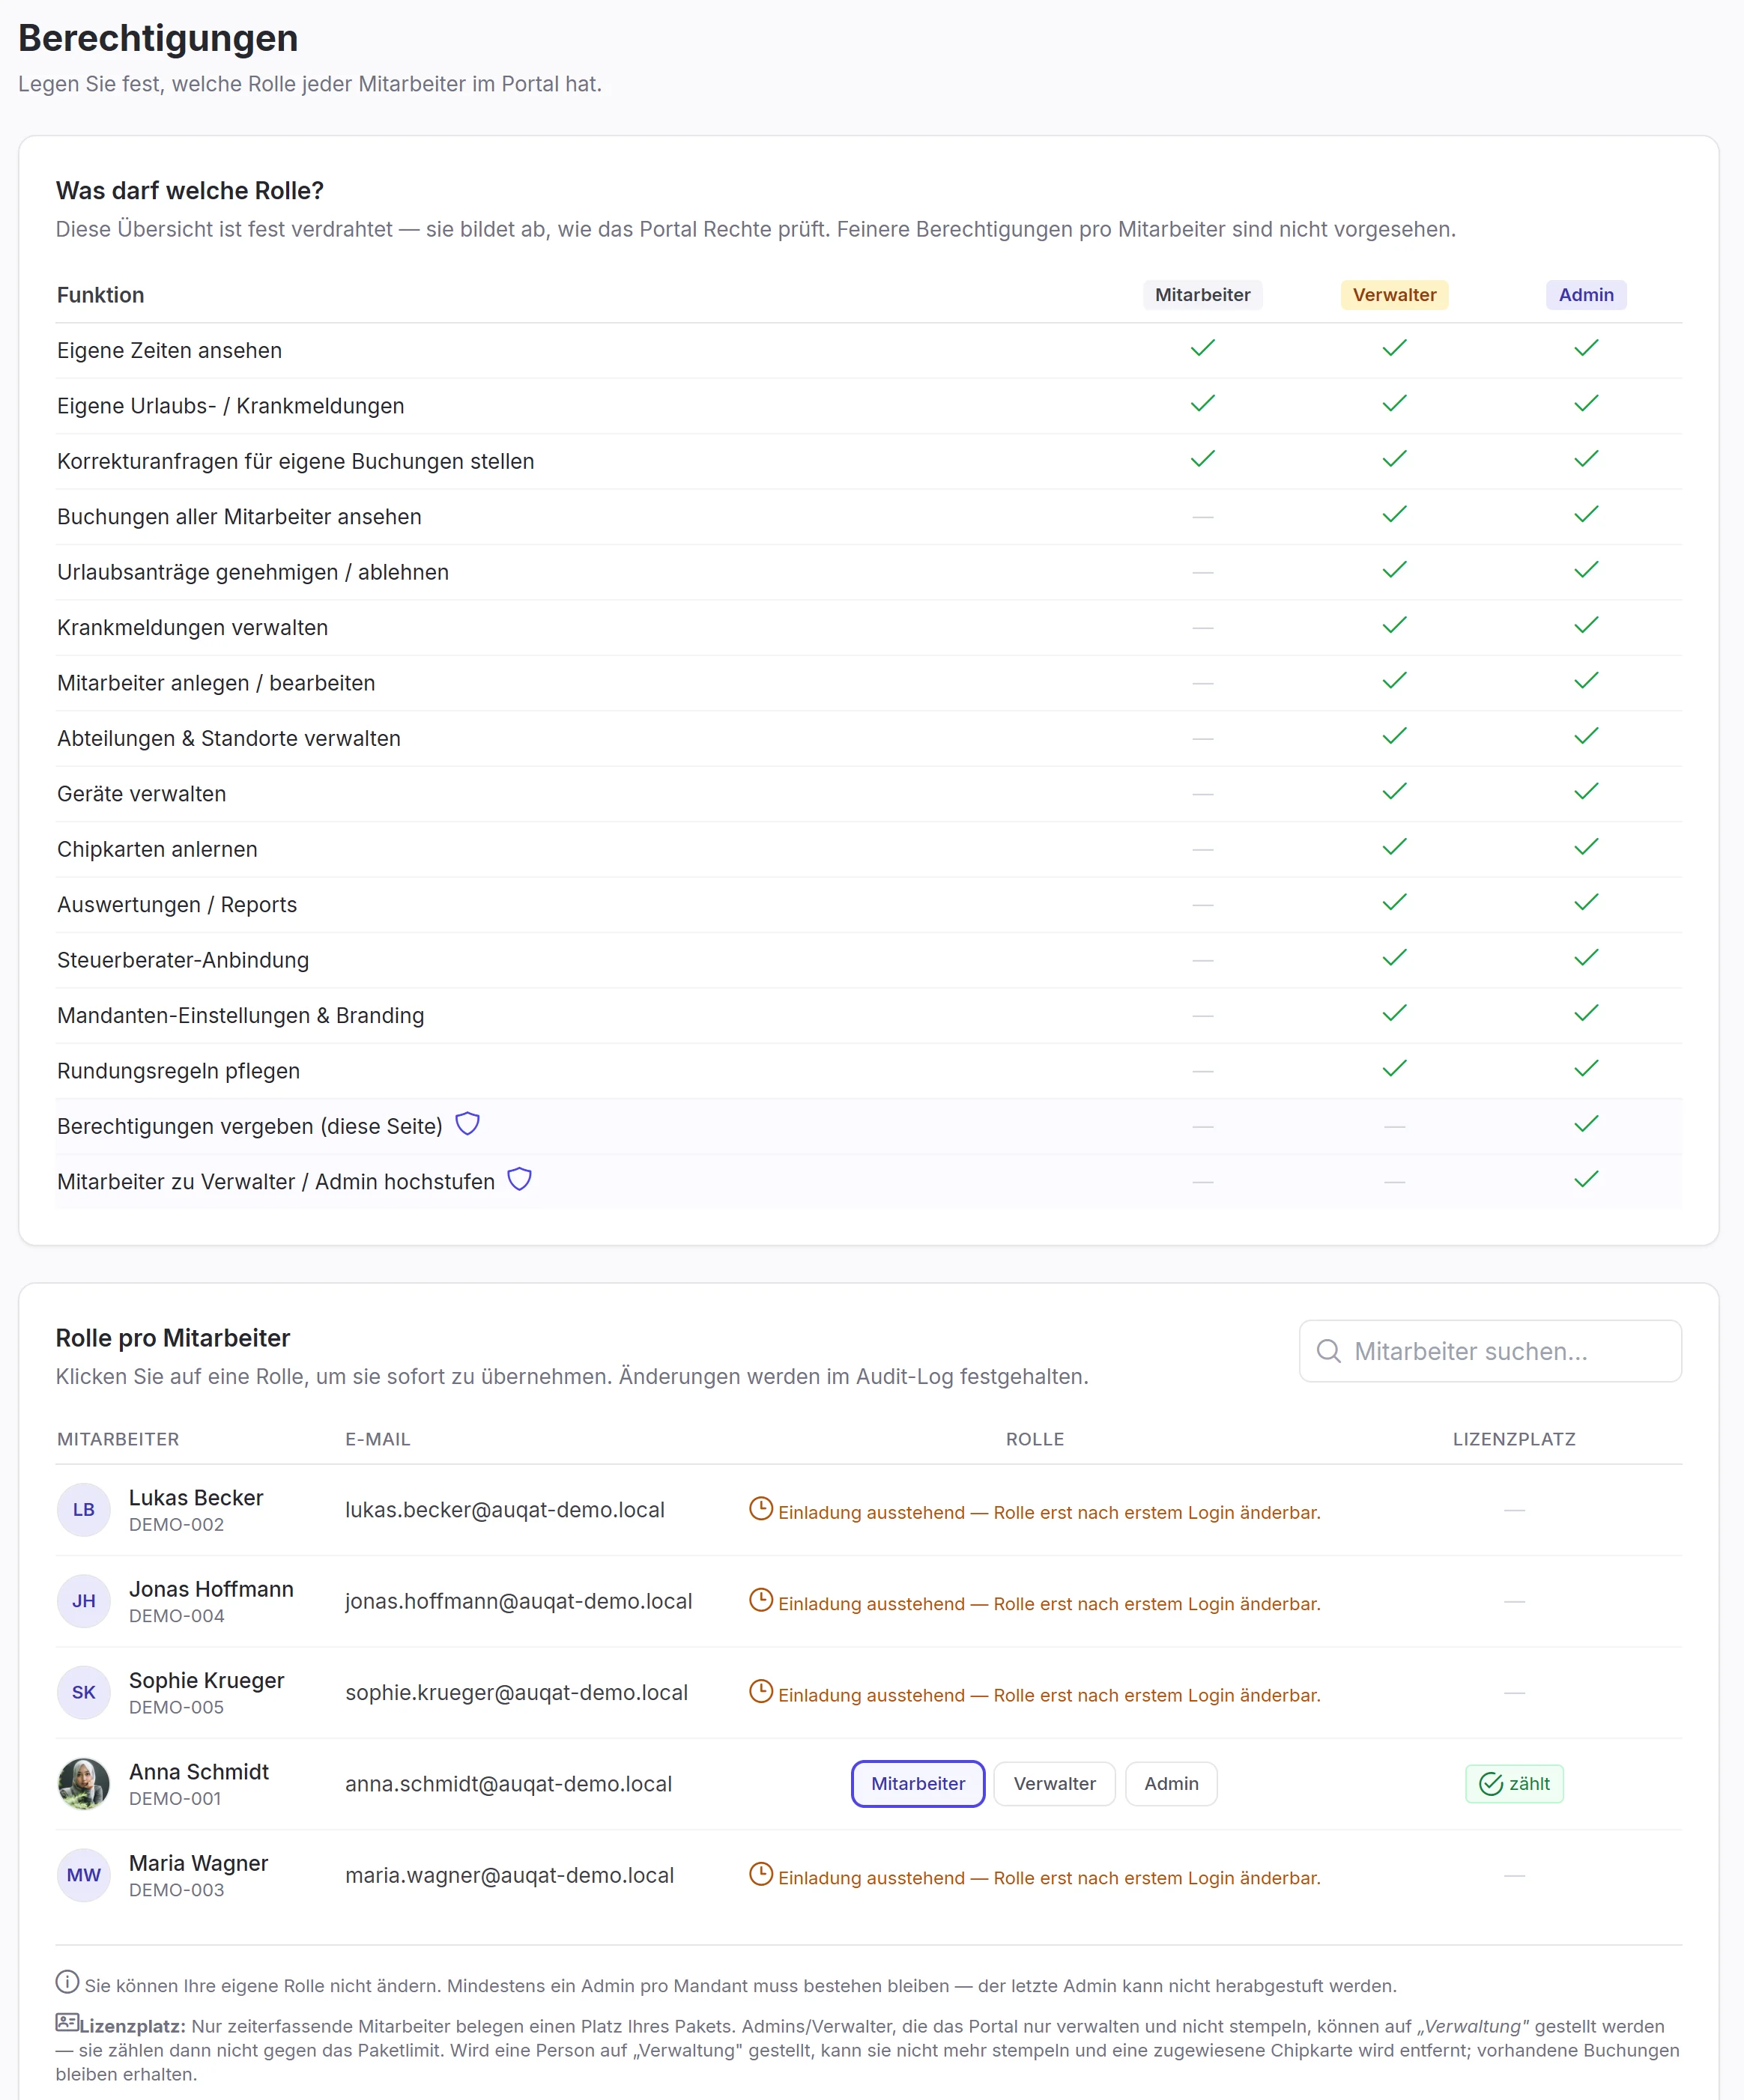Click the clock icon in Maria Wagner's row
The height and width of the screenshot is (2100, 1744).
[761, 1874]
